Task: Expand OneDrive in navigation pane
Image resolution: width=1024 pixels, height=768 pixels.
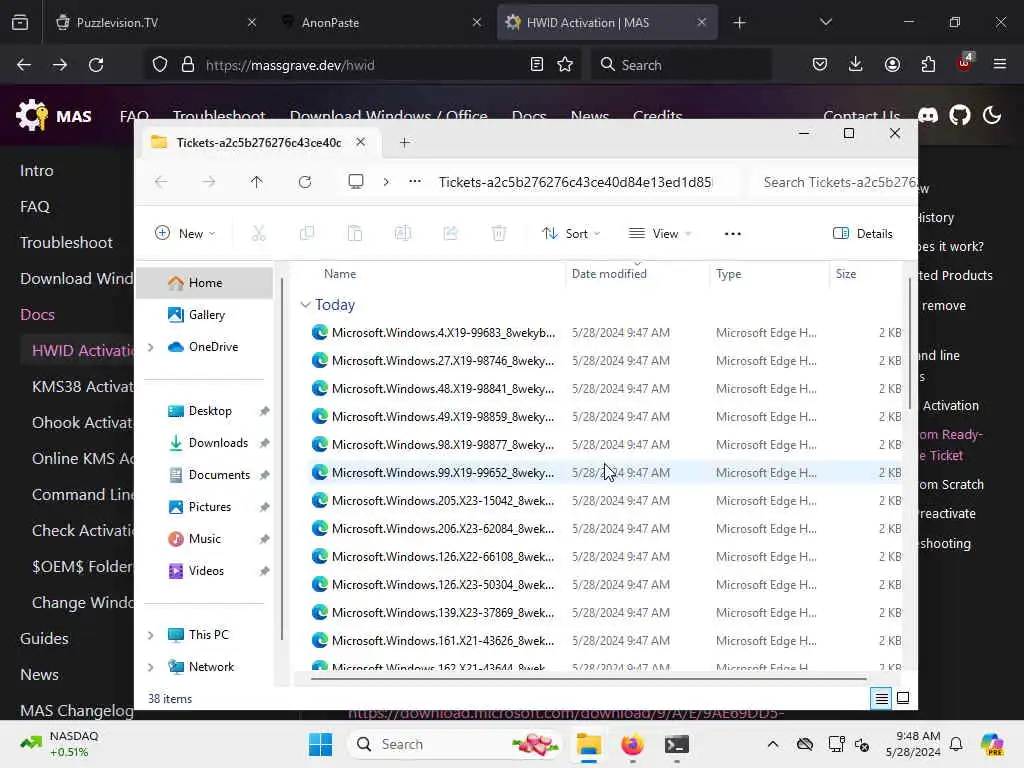Action: pyautogui.click(x=150, y=347)
